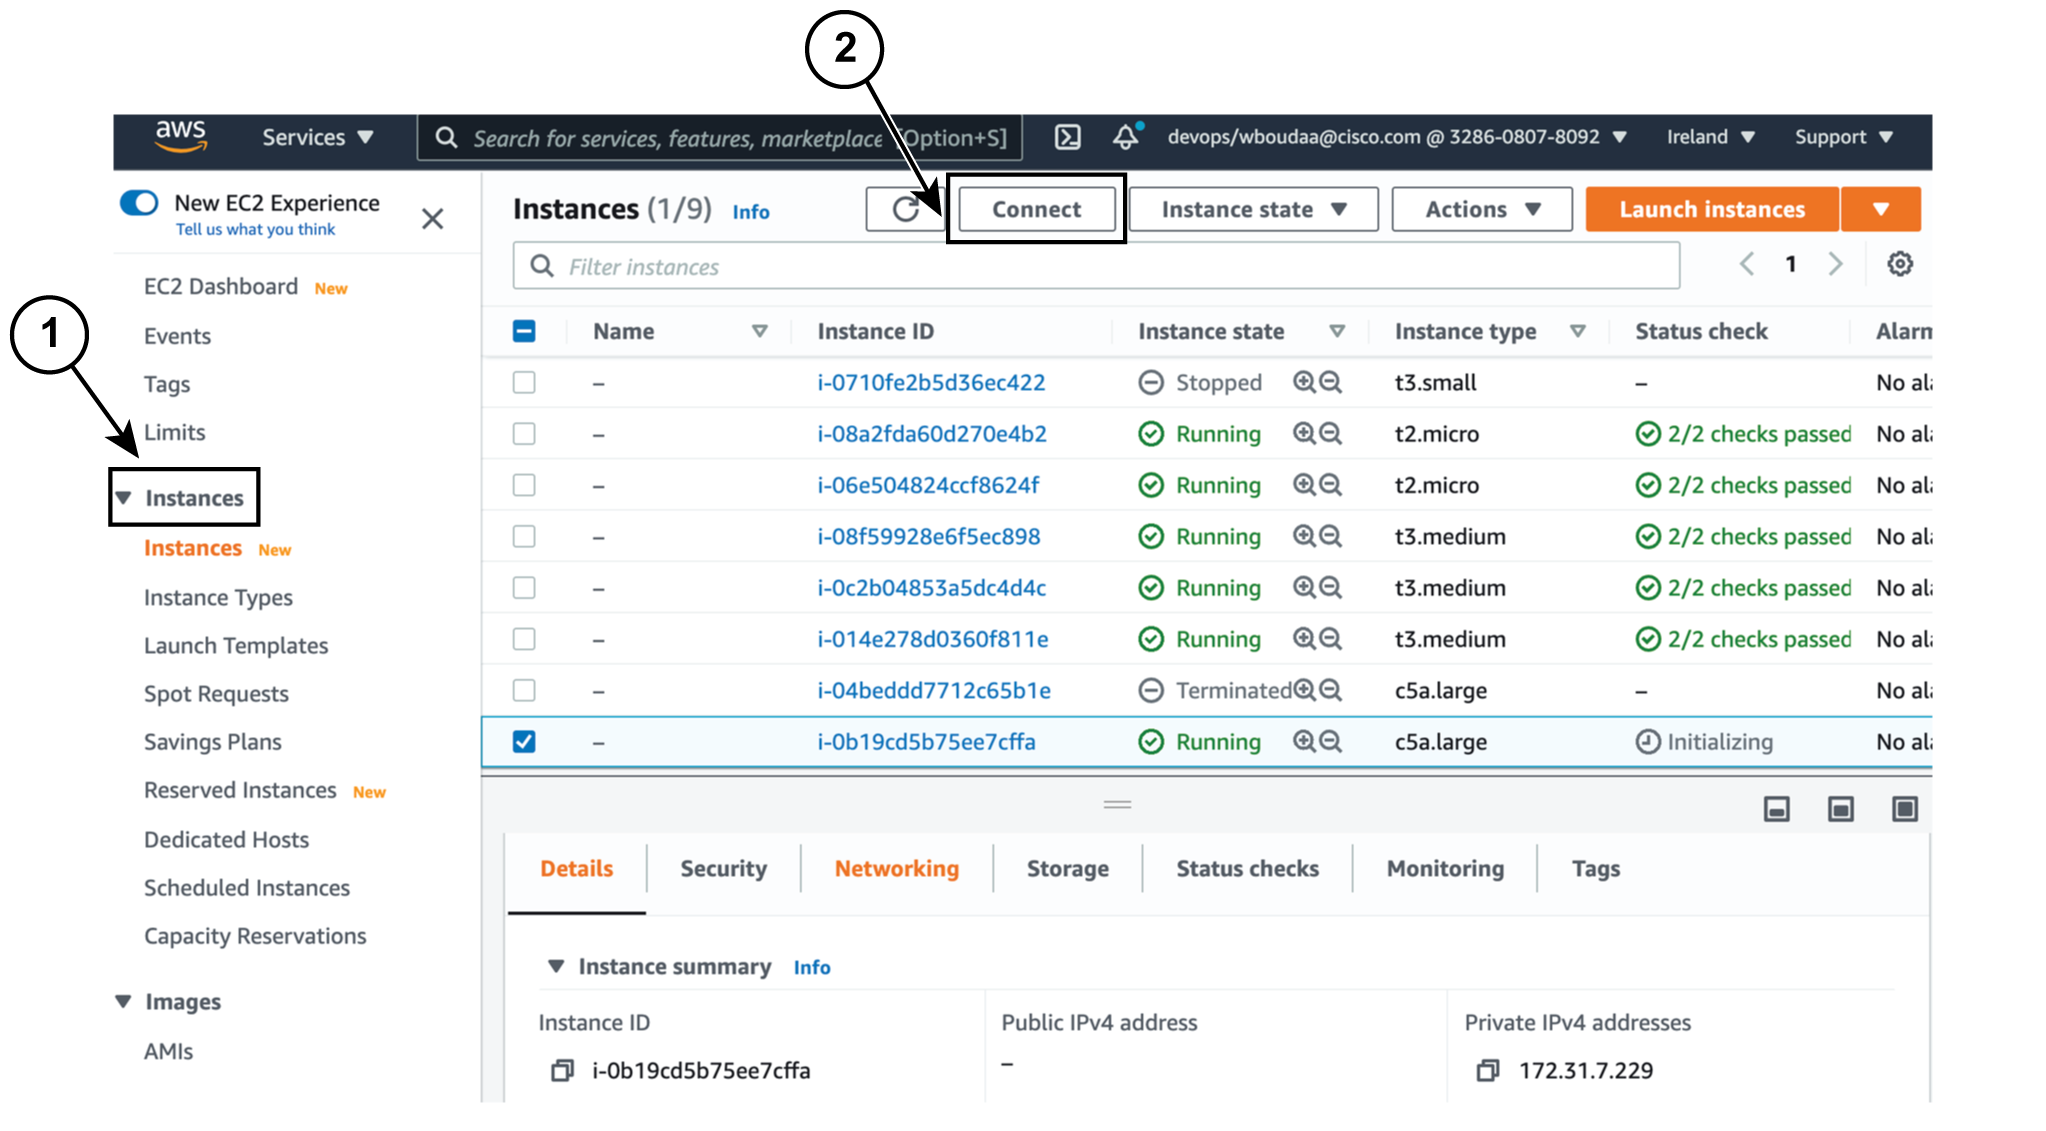The width and height of the screenshot is (2046, 1131).
Task: Toggle the select-all instances header checkbox
Action: point(524,331)
